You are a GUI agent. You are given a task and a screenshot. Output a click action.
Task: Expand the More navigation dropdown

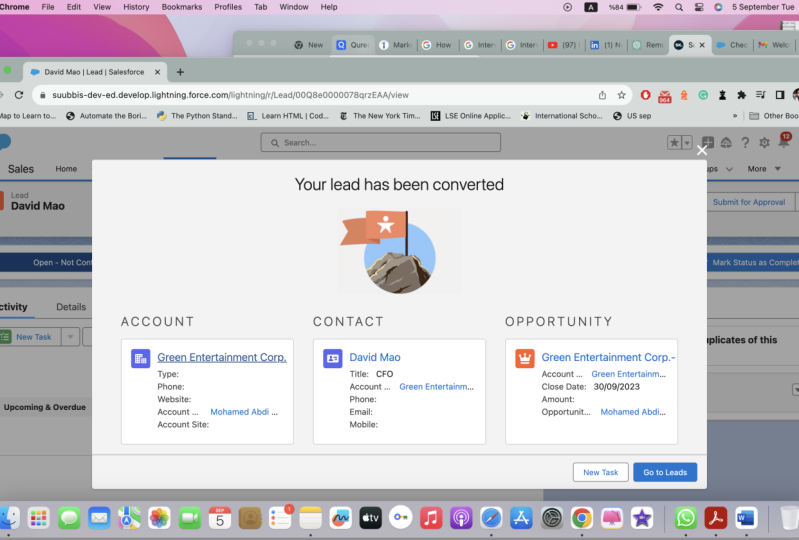pos(764,169)
